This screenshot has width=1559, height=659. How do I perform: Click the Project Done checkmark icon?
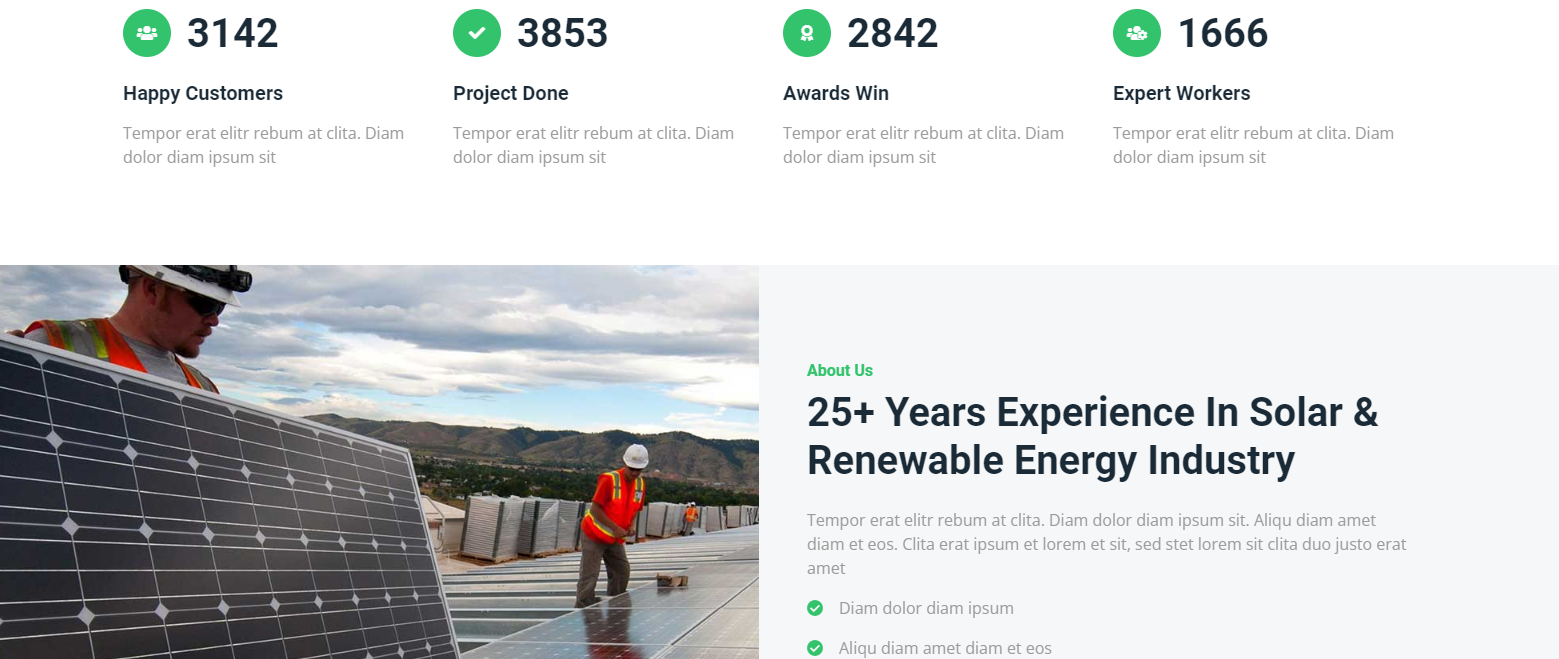click(x=477, y=33)
